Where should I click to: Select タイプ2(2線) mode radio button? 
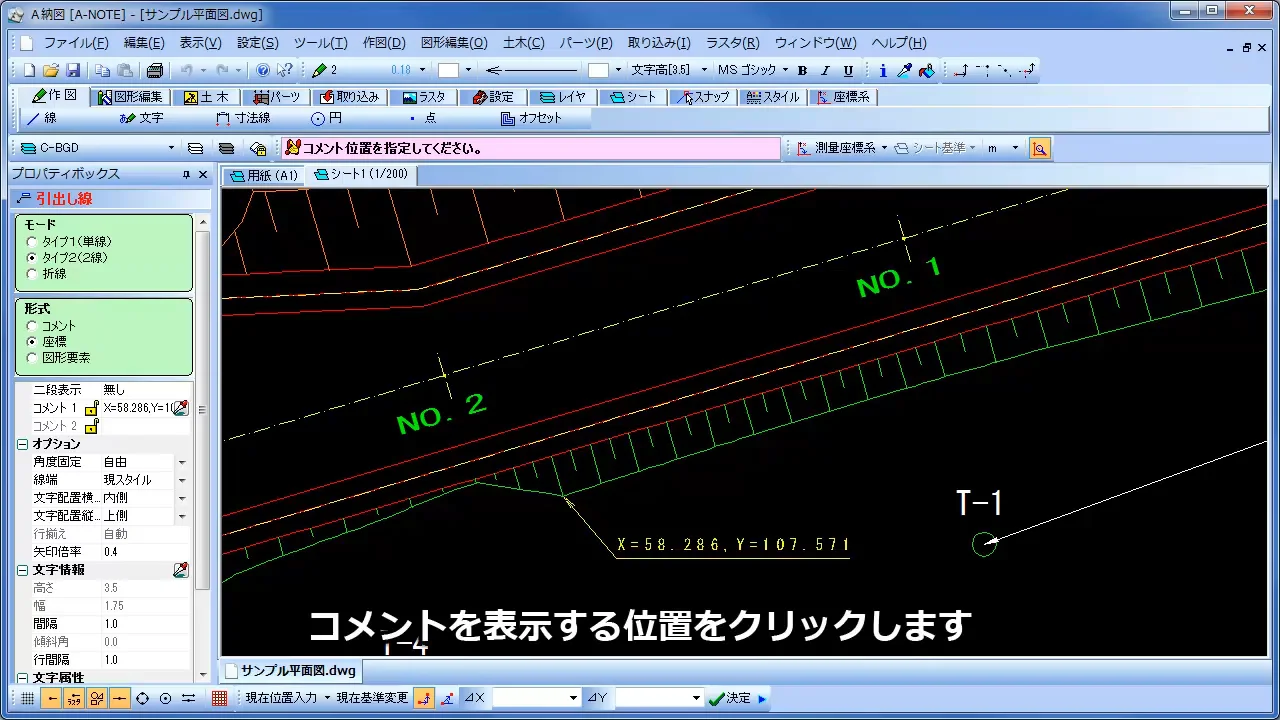click(x=32, y=258)
